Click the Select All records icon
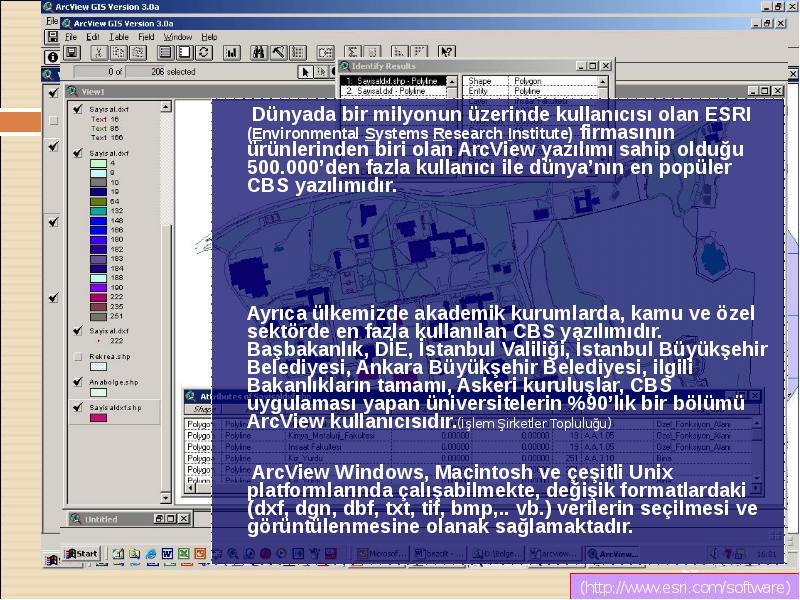This screenshot has width=800, height=600. click(165, 52)
